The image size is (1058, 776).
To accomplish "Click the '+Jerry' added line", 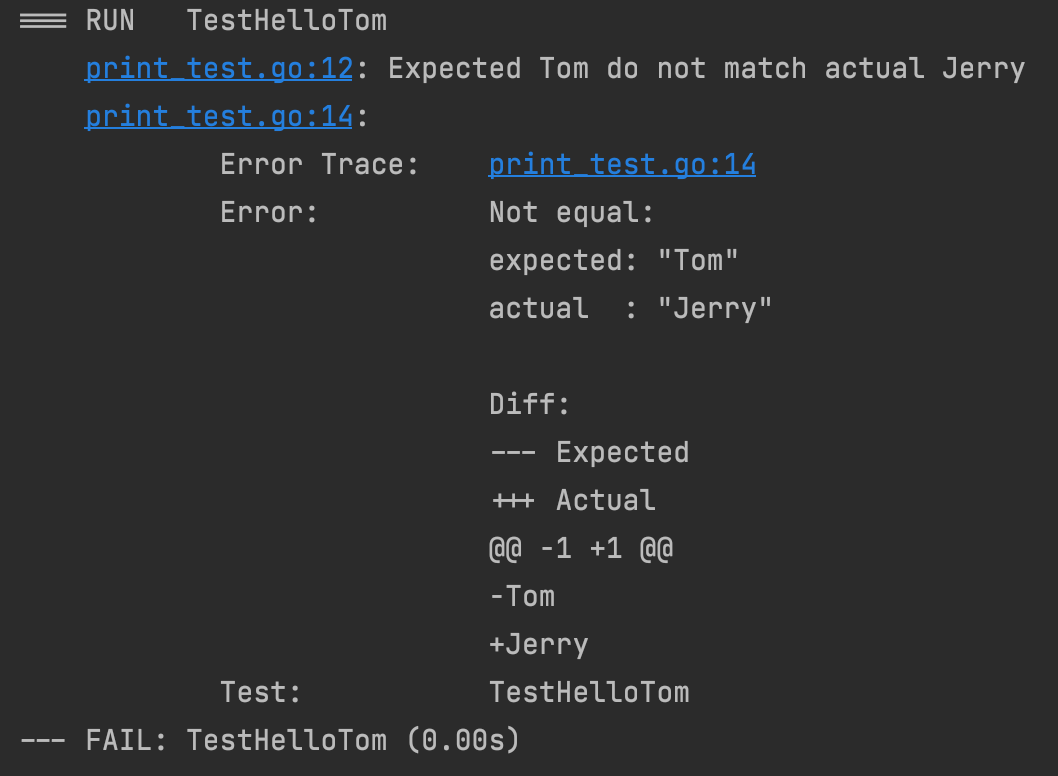I will coord(538,644).
